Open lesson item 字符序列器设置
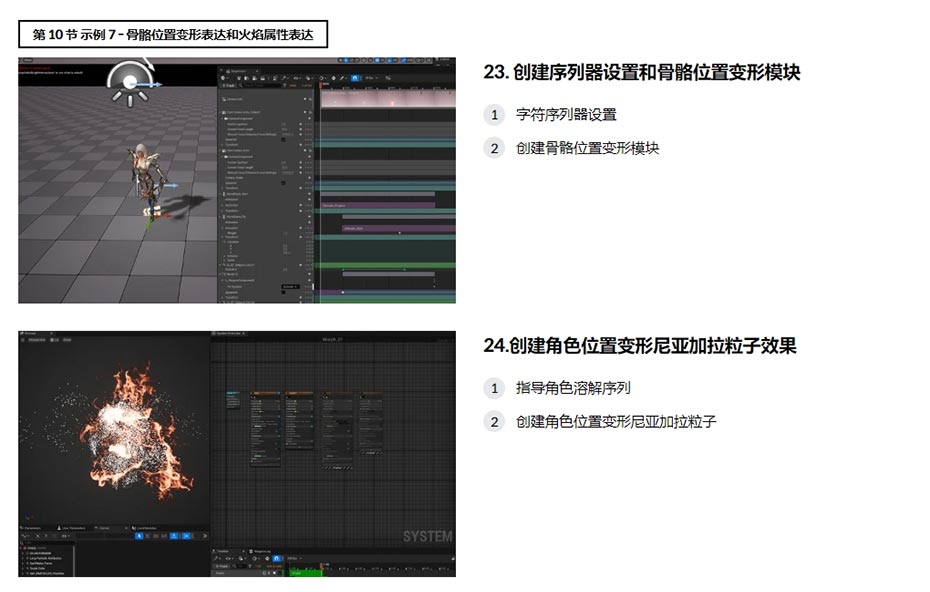Screen dimensions: 930x592 click(566, 114)
